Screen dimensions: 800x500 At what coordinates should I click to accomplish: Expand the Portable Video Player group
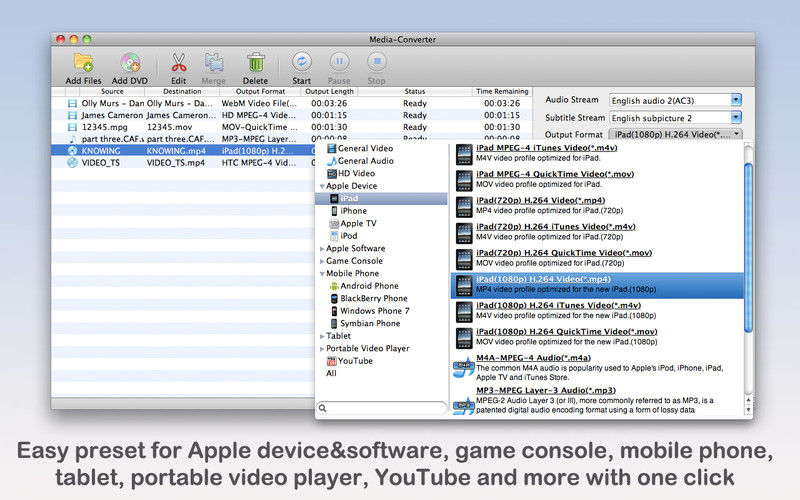(x=322, y=349)
